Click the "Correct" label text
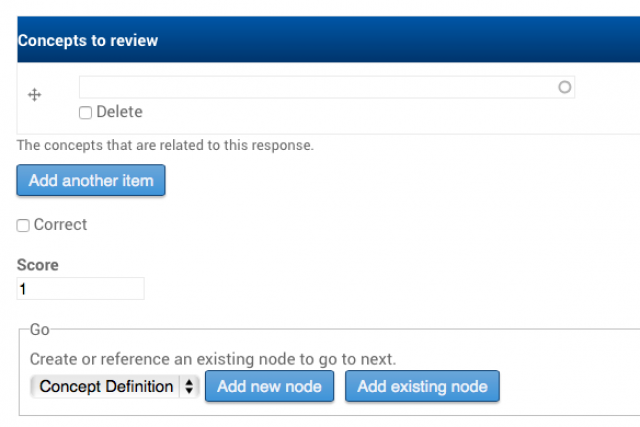Viewport: 640px width, 427px height. (60, 225)
